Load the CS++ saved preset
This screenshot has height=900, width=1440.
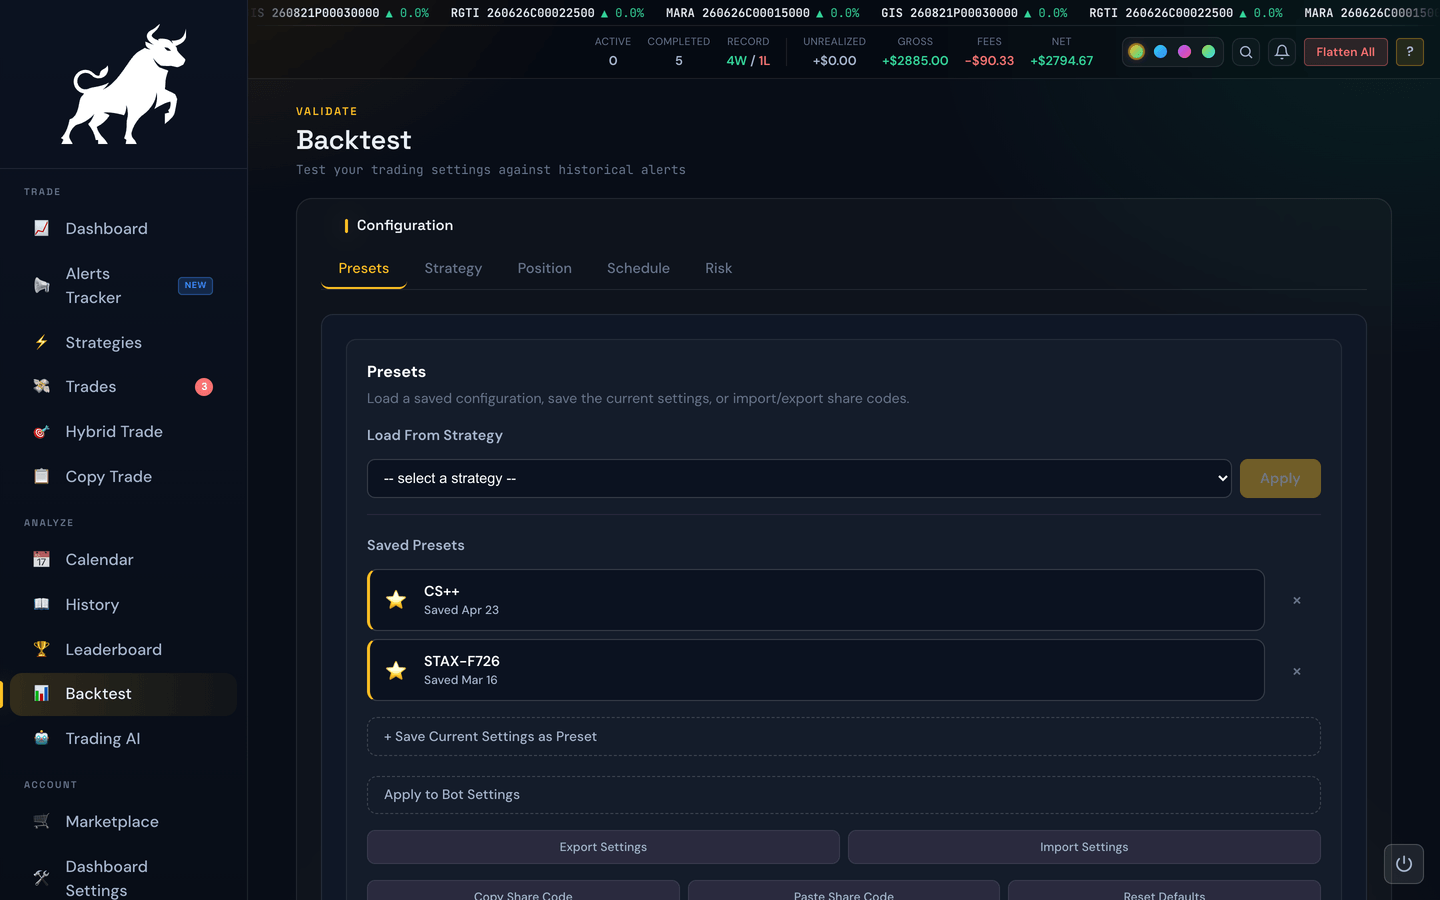pos(816,600)
